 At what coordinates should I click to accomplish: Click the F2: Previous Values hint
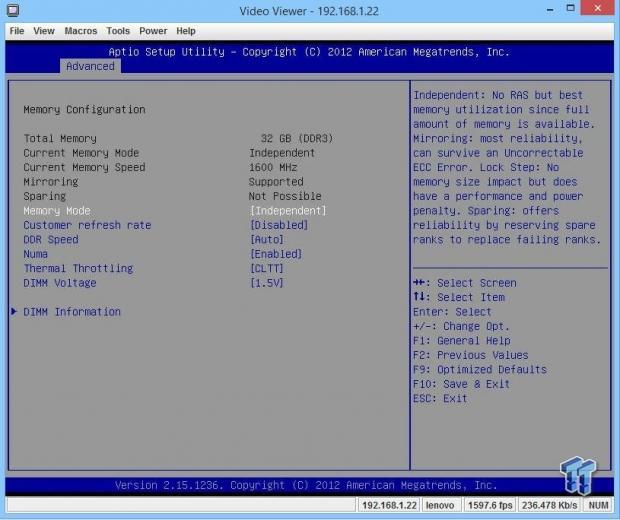471,355
